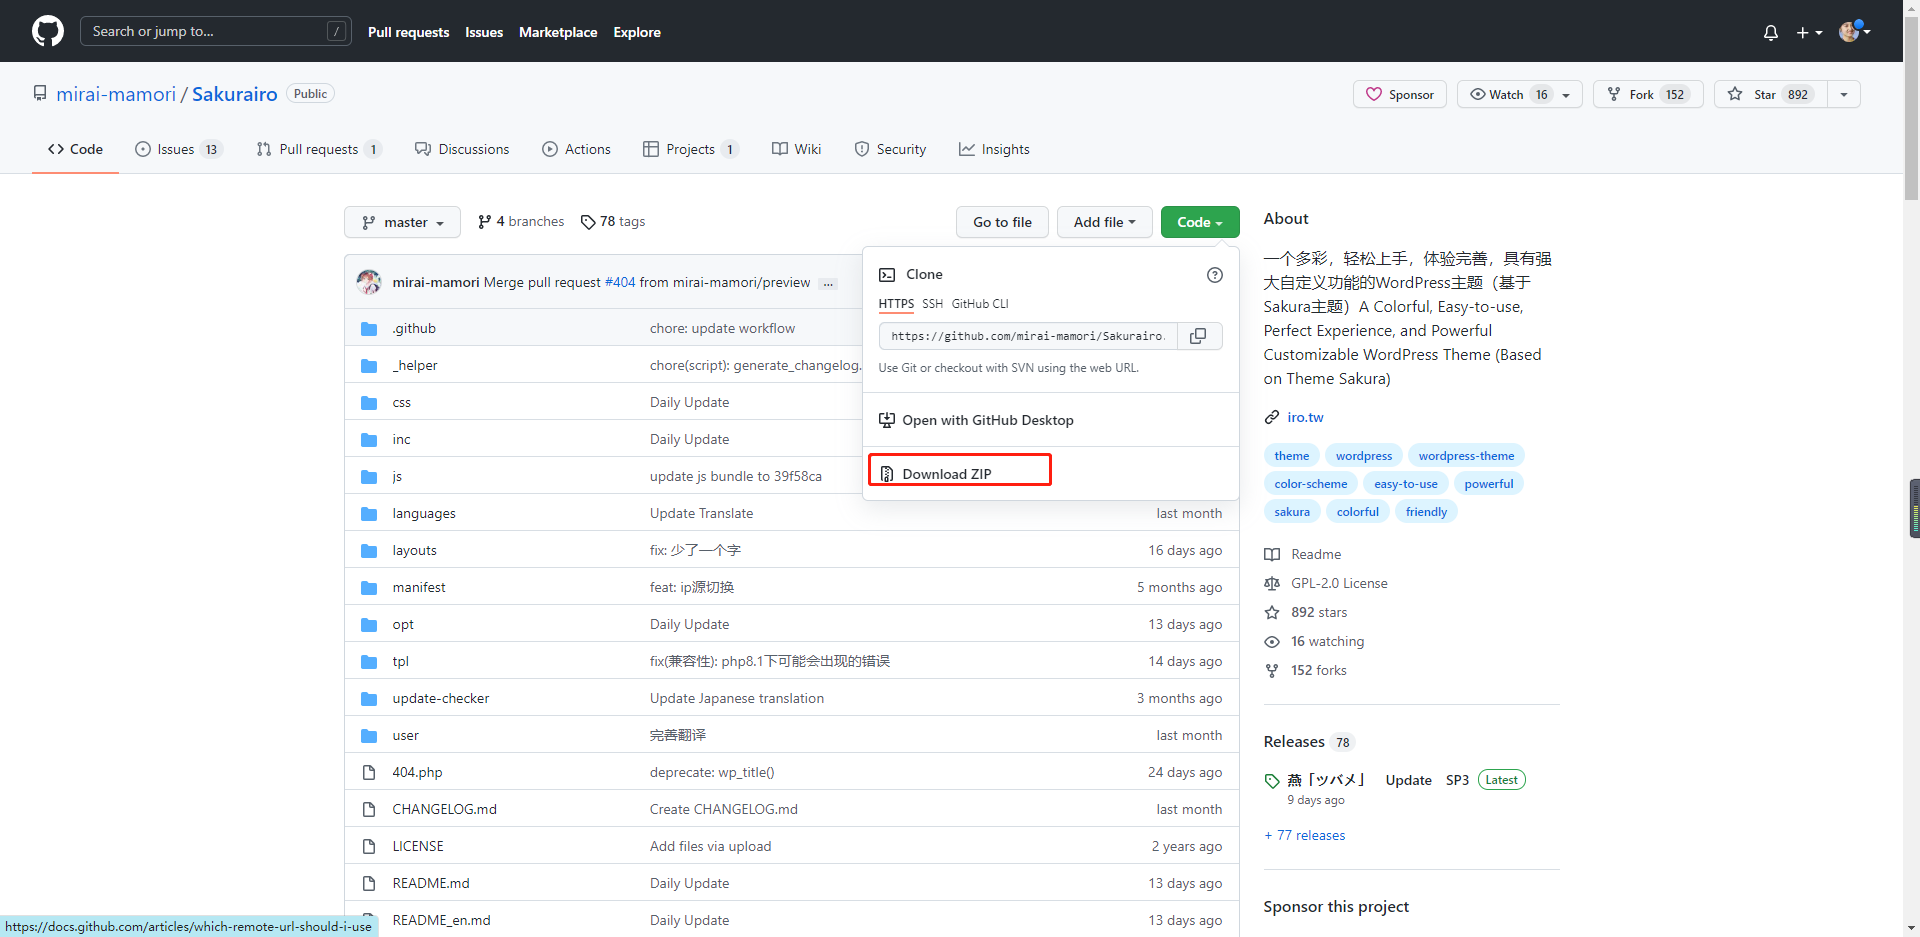Open CHANGELOG.md file

click(x=444, y=809)
